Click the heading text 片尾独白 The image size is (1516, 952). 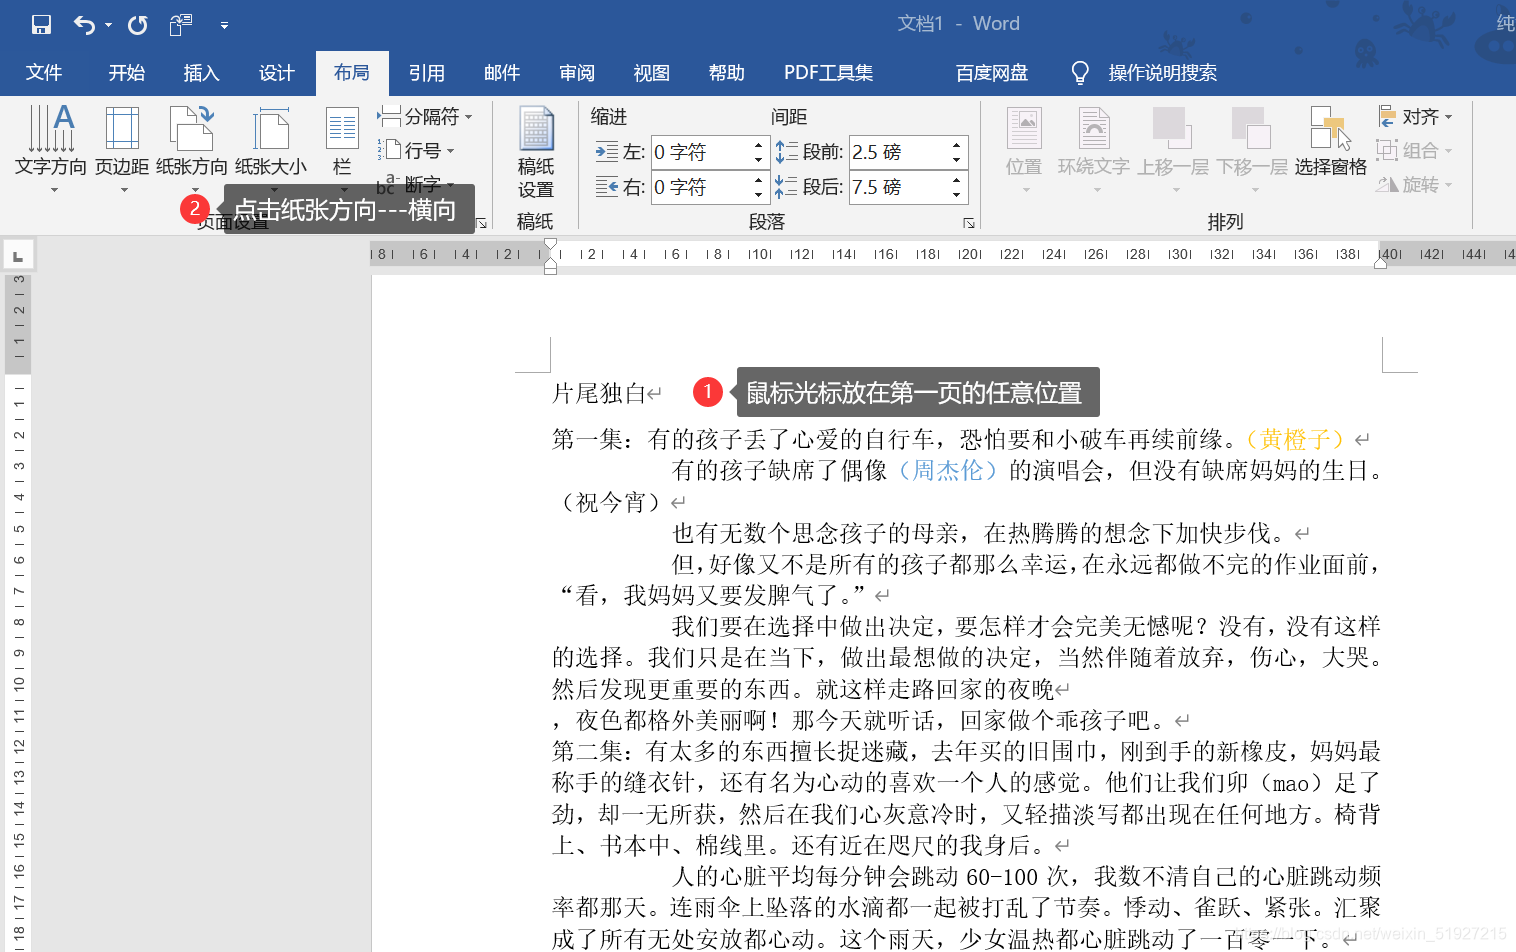click(600, 394)
